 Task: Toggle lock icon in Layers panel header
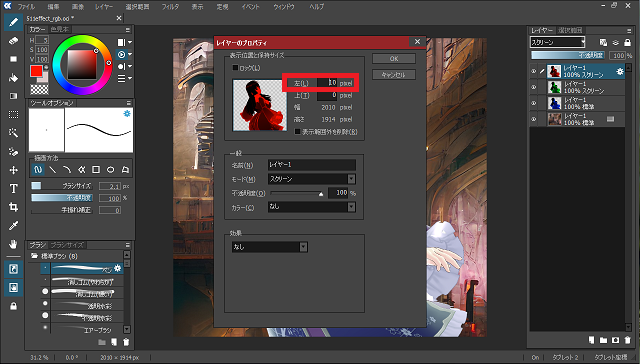pyautogui.click(x=628, y=42)
